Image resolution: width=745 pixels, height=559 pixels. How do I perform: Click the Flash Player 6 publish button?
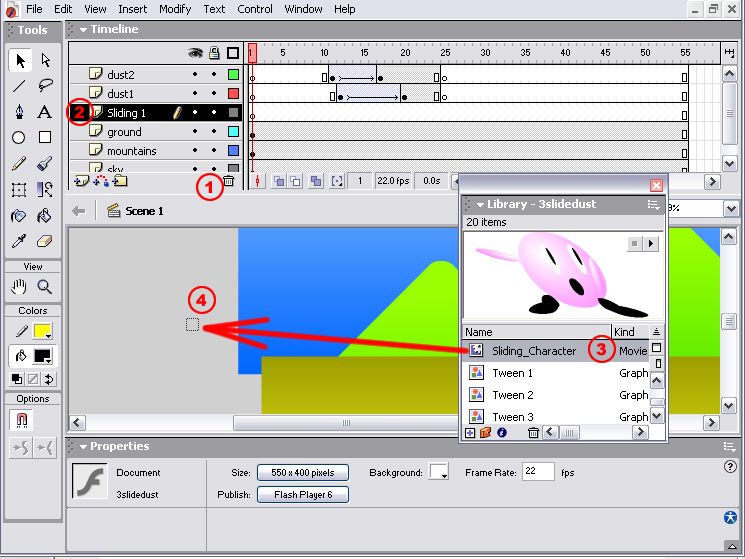coord(302,495)
